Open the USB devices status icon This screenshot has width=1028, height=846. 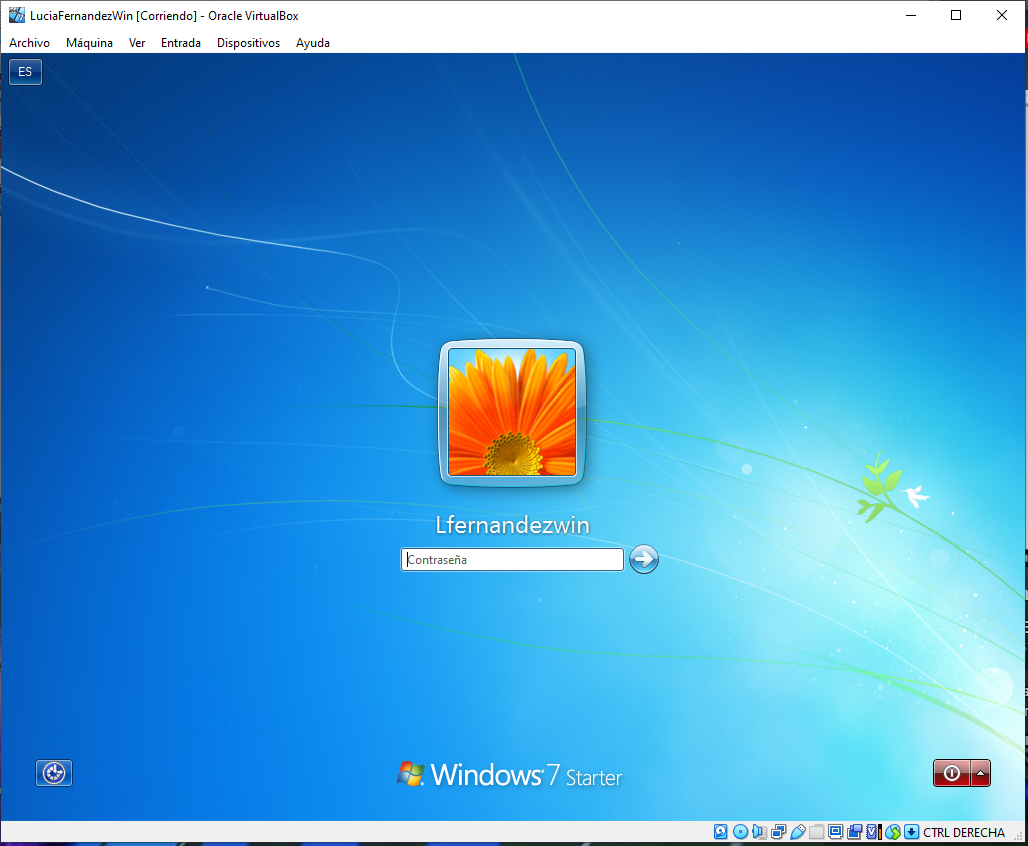coord(797,832)
